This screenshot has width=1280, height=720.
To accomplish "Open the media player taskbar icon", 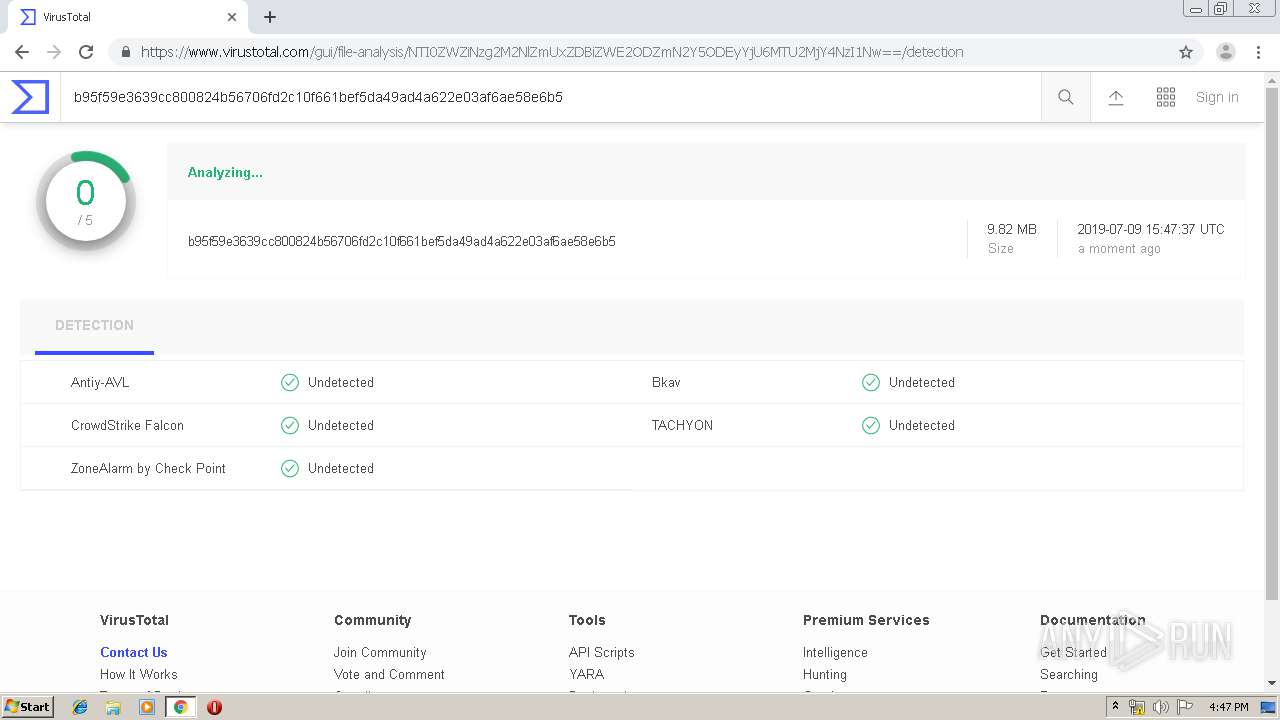I will 147,707.
